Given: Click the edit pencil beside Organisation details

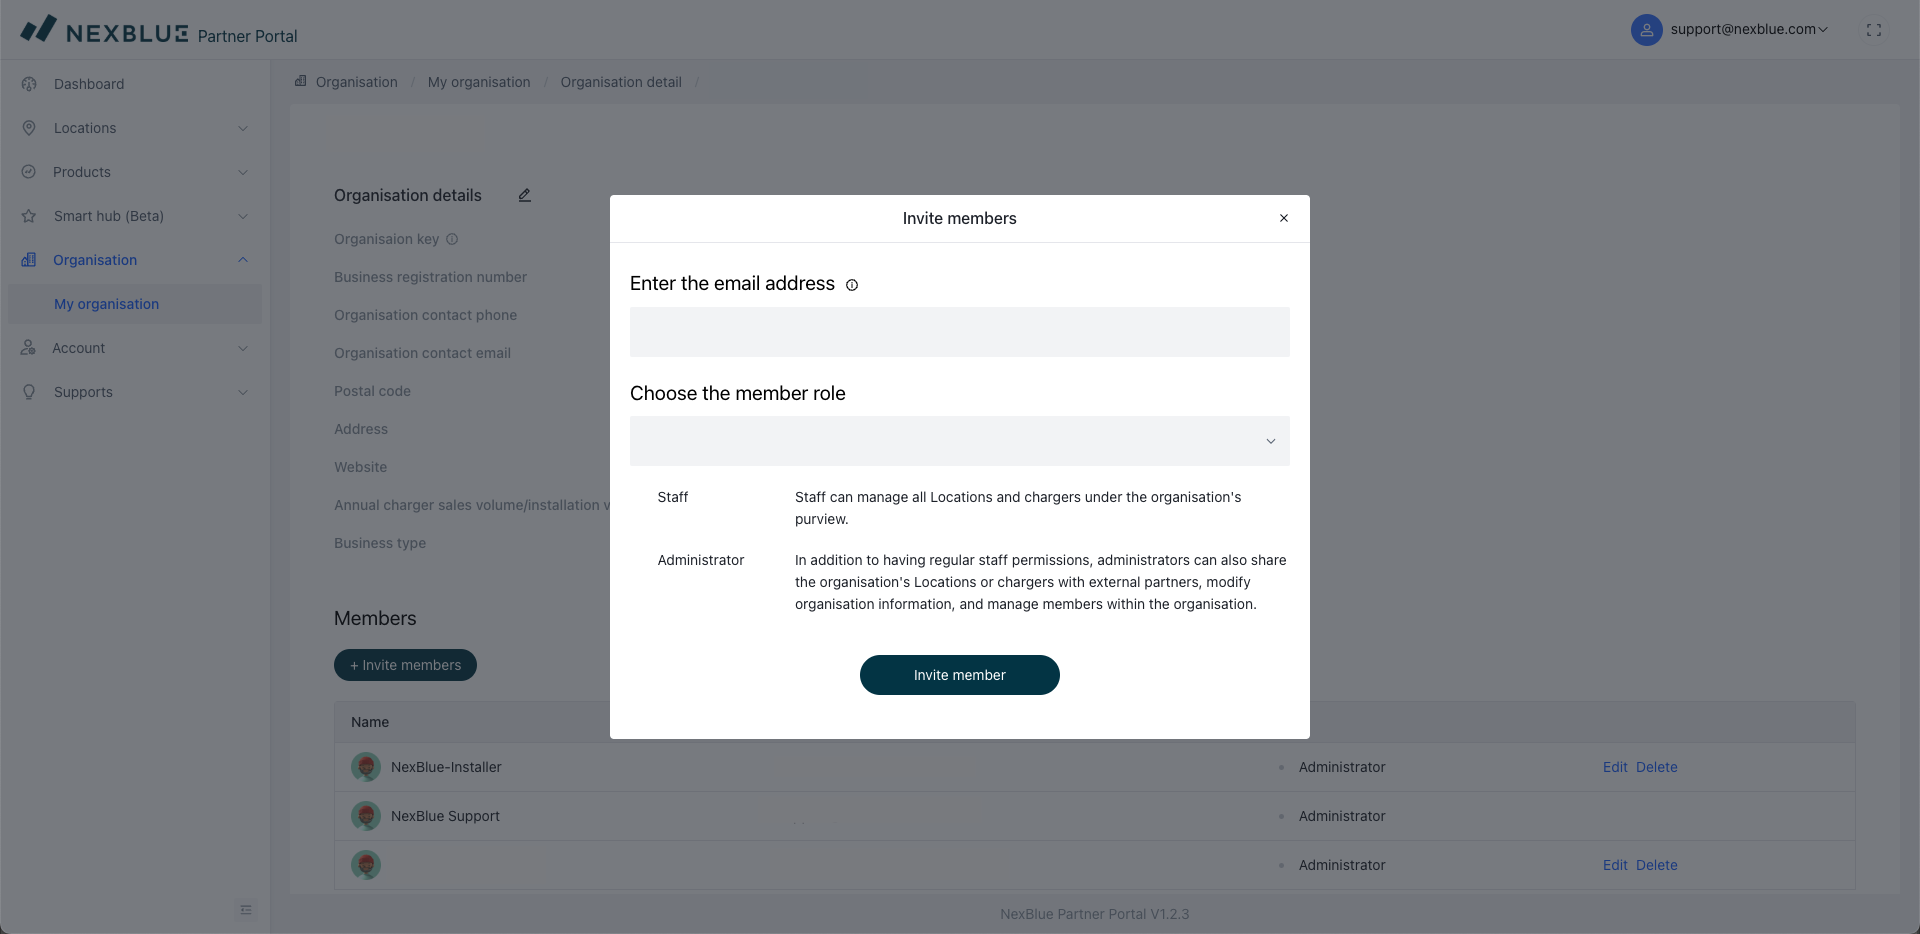Looking at the screenshot, I should 524,196.
